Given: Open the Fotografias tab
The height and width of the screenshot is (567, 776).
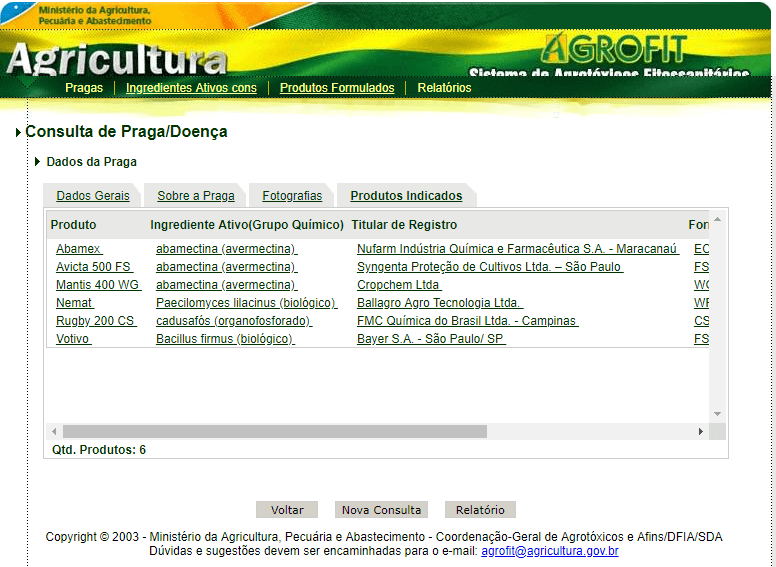Looking at the screenshot, I should point(292,196).
